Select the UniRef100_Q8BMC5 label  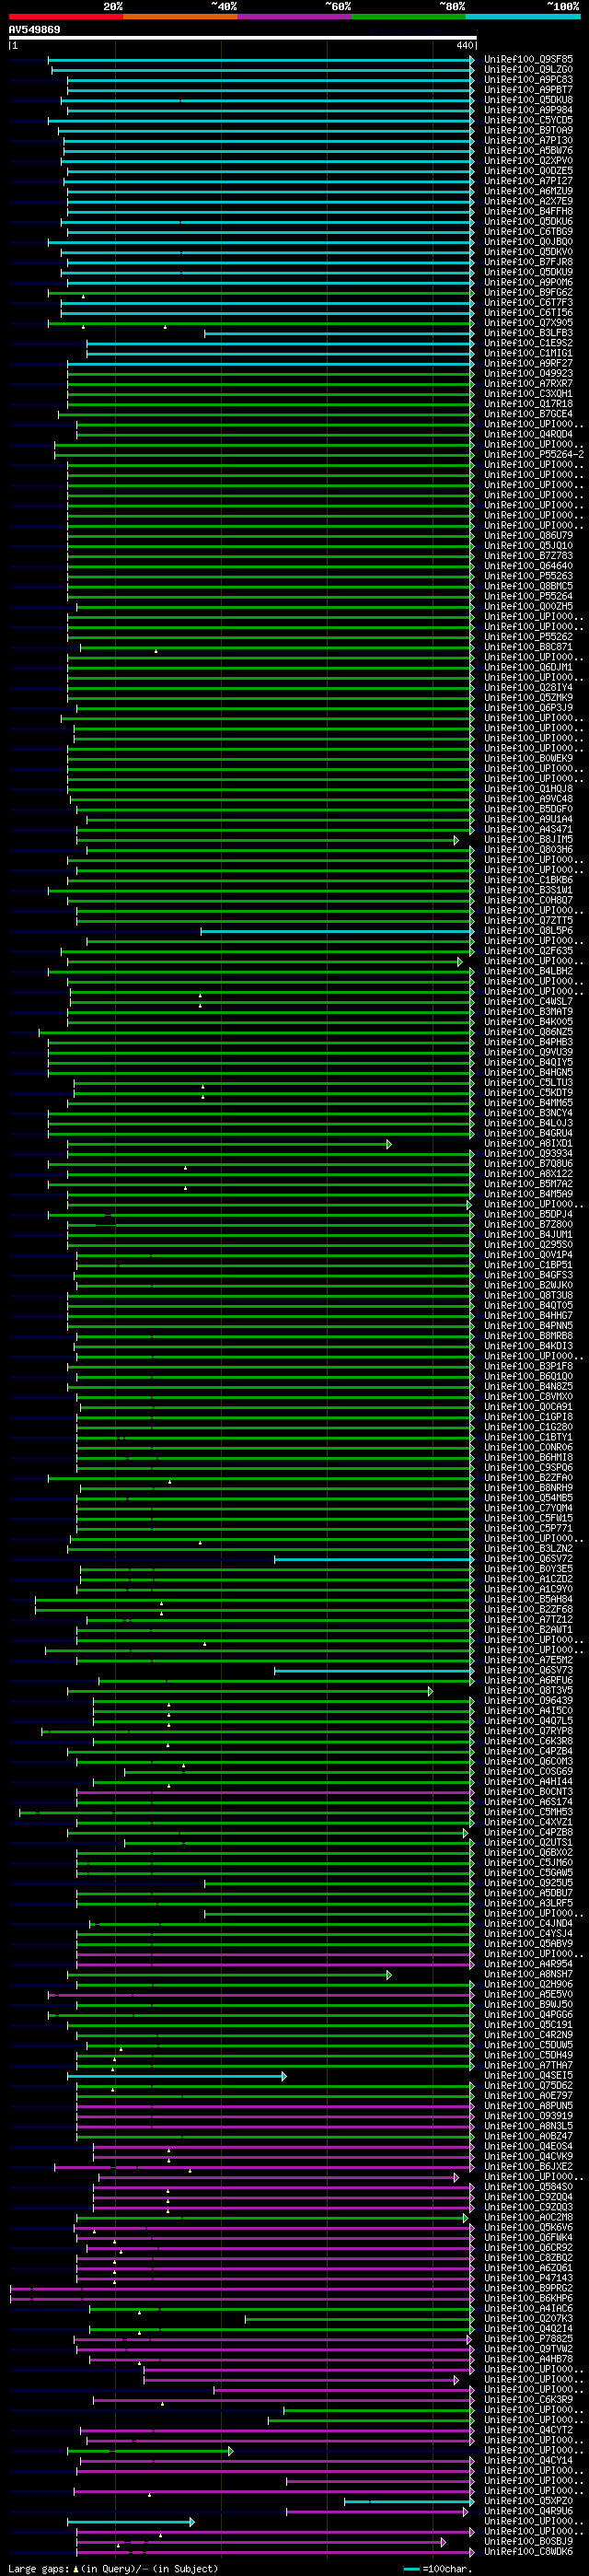click(x=529, y=586)
